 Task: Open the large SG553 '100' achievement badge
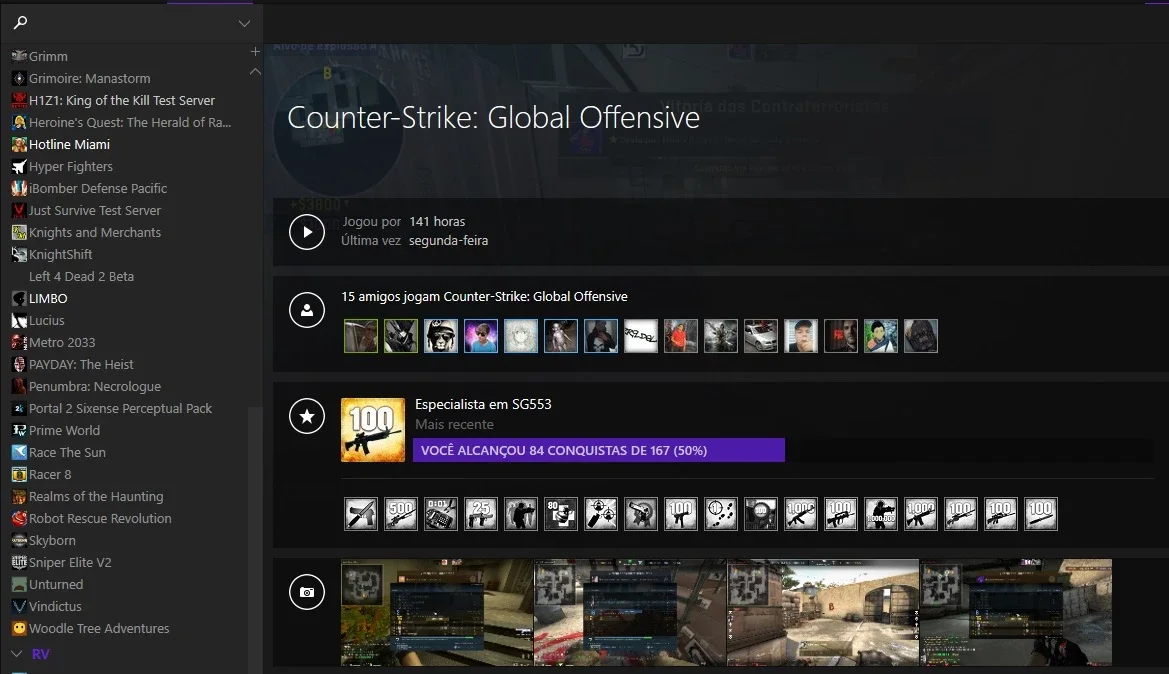point(373,429)
